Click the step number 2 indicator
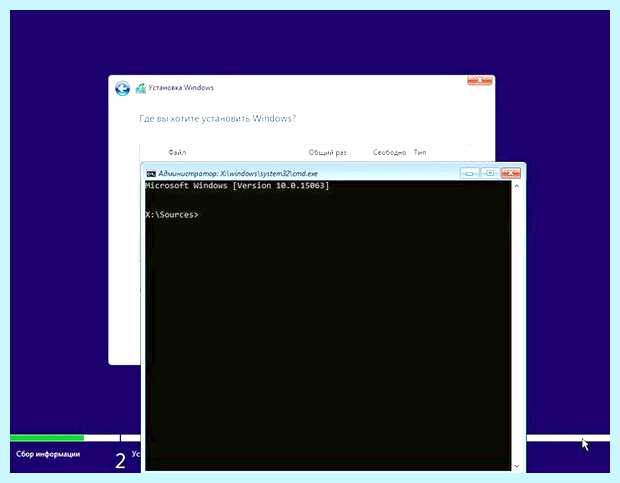The width and height of the screenshot is (620, 483). 121,461
